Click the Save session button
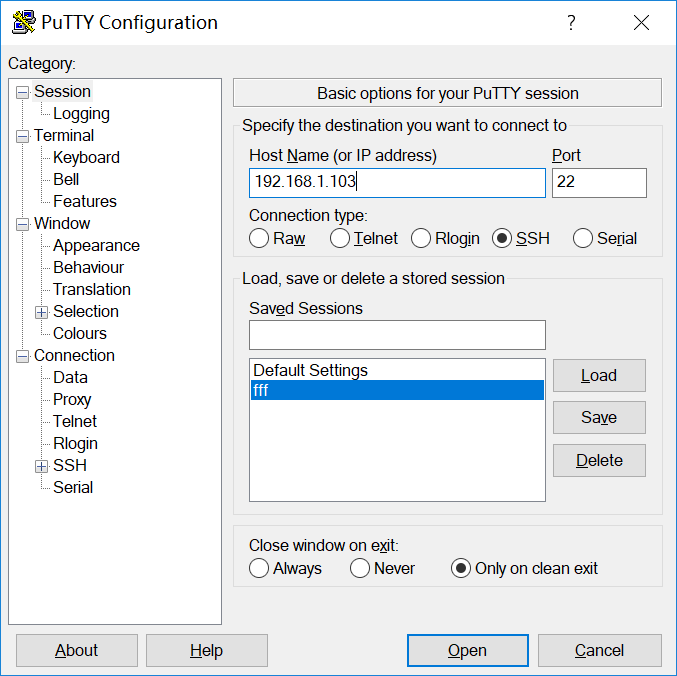Image resolution: width=677 pixels, height=676 pixels. [x=599, y=417]
